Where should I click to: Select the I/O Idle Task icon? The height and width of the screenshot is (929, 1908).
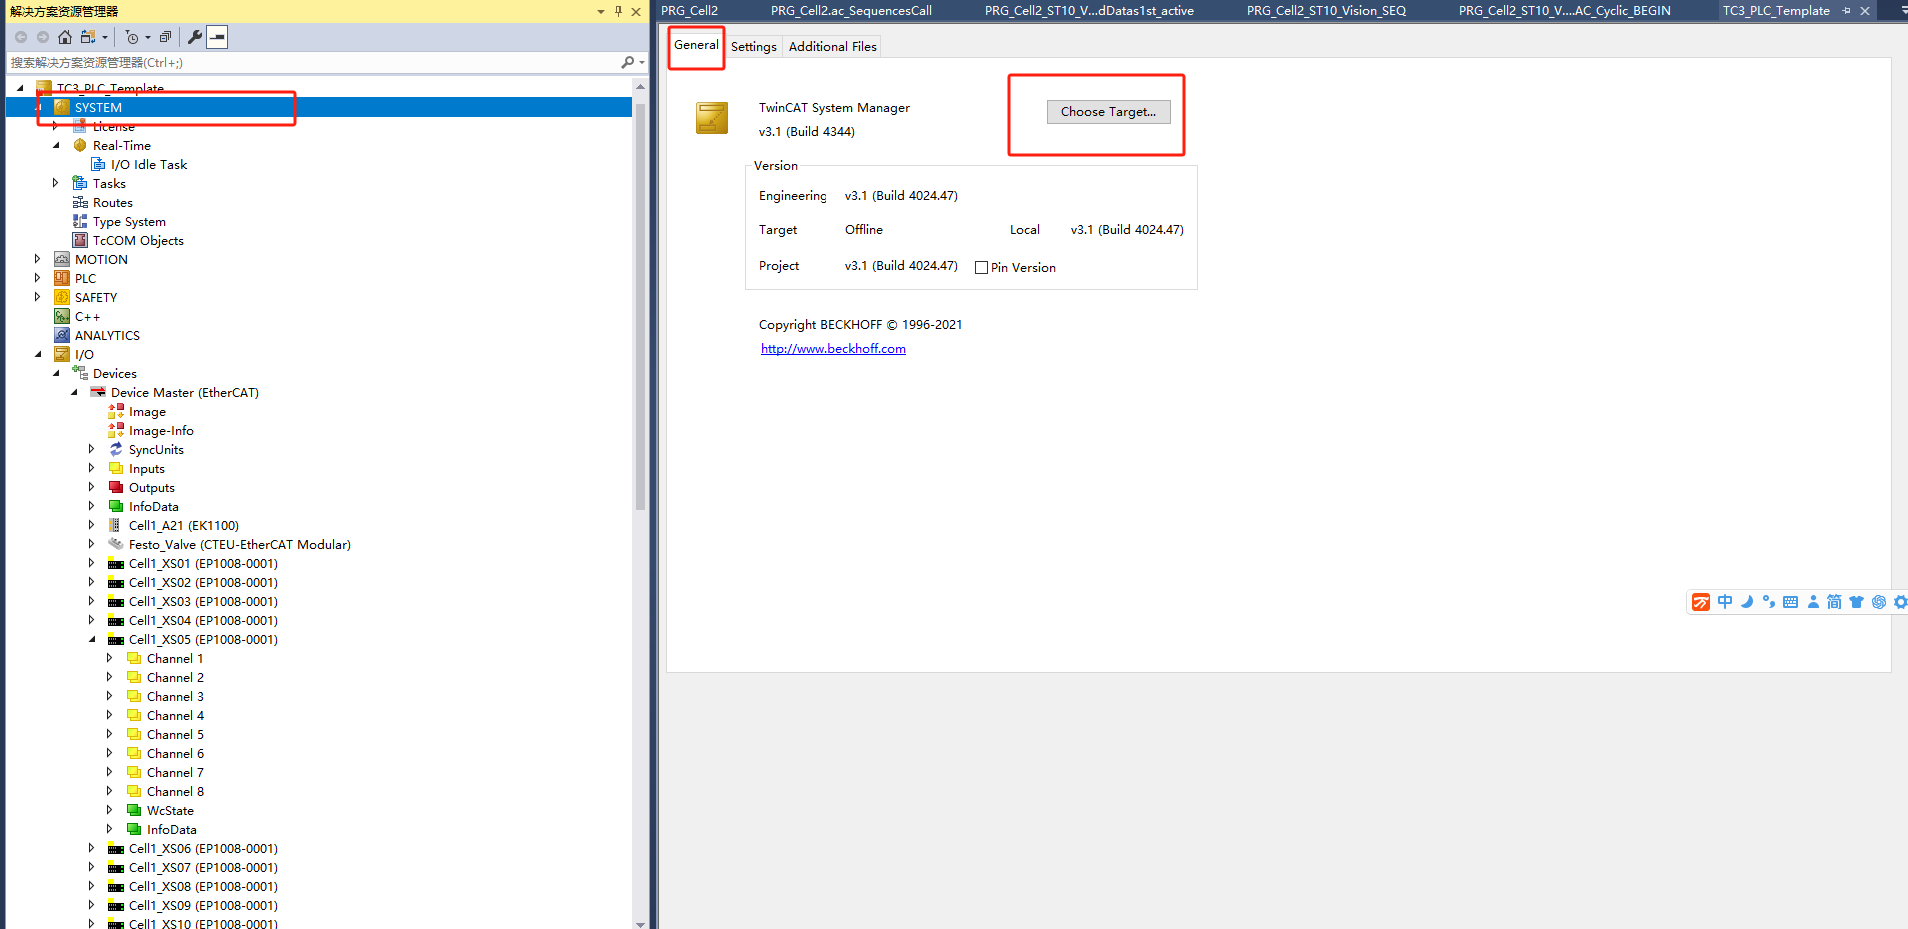98,164
